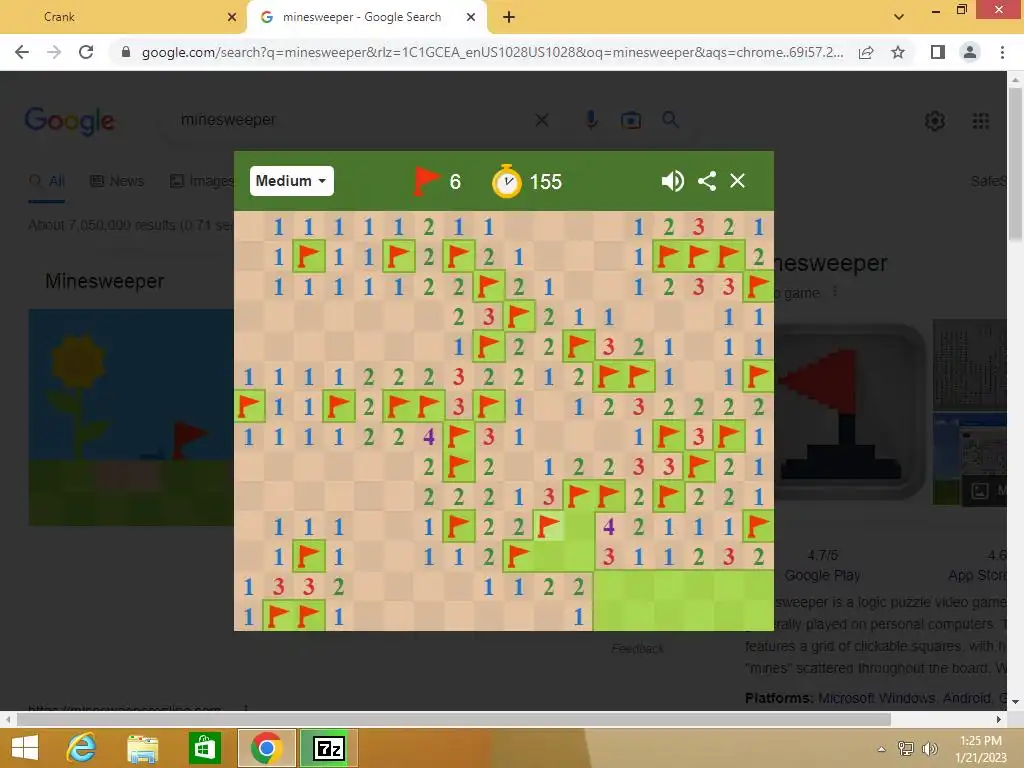Open Chrome three-dot menu
The height and width of the screenshot is (768, 1024).
pos(1002,52)
